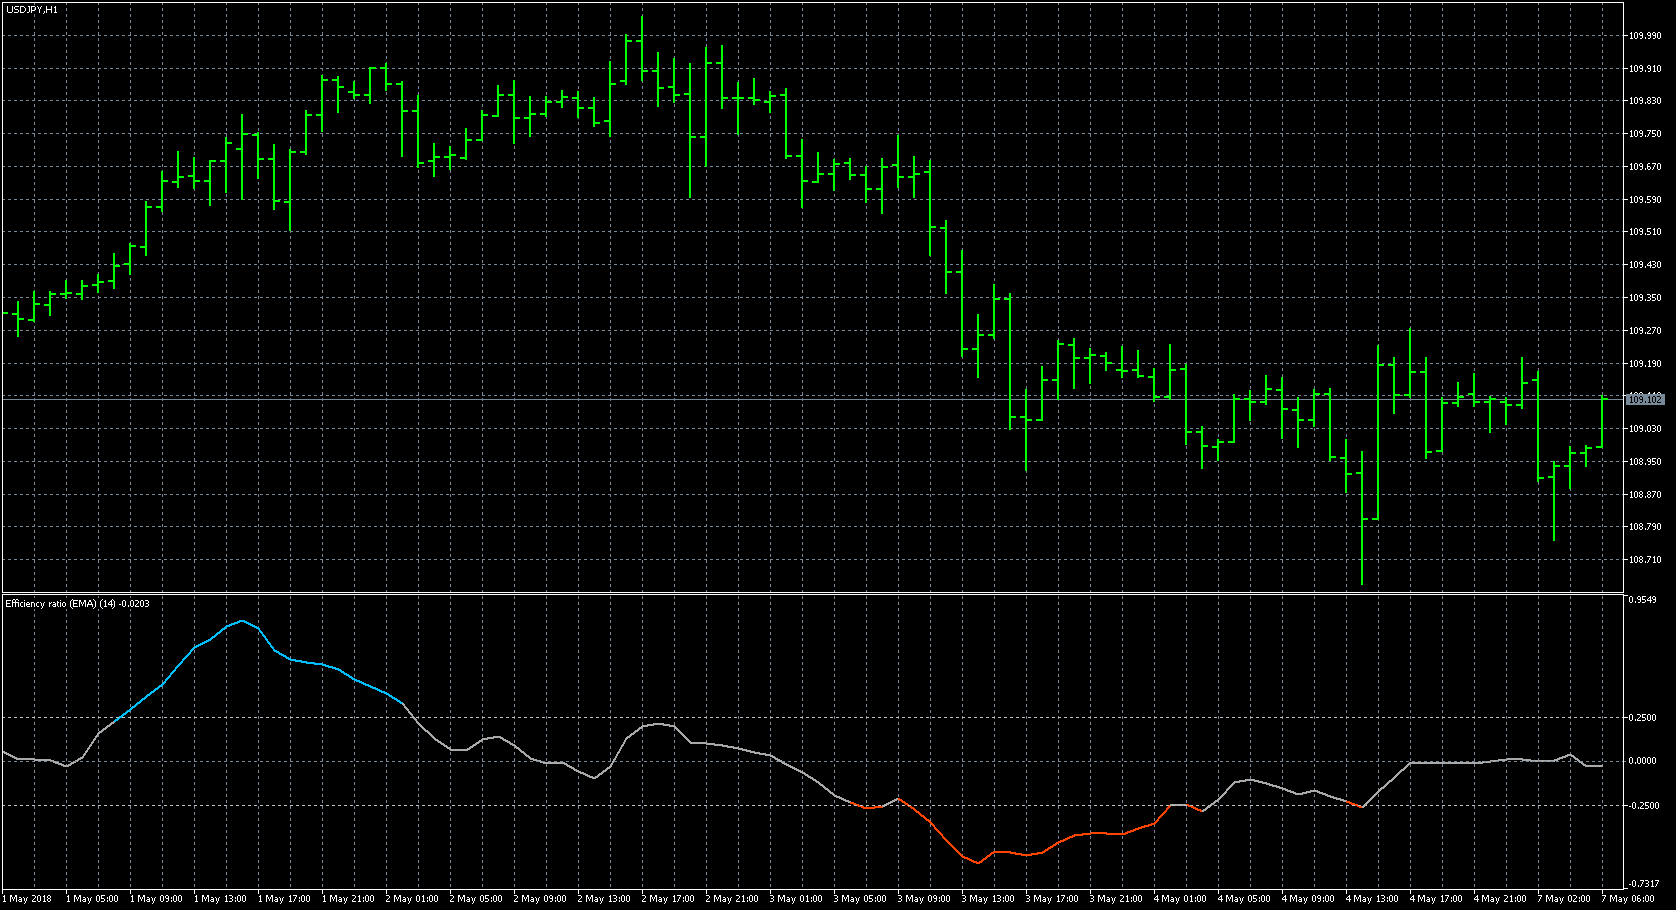Click the 2 May 01:00 time label

tap(413, 899)
